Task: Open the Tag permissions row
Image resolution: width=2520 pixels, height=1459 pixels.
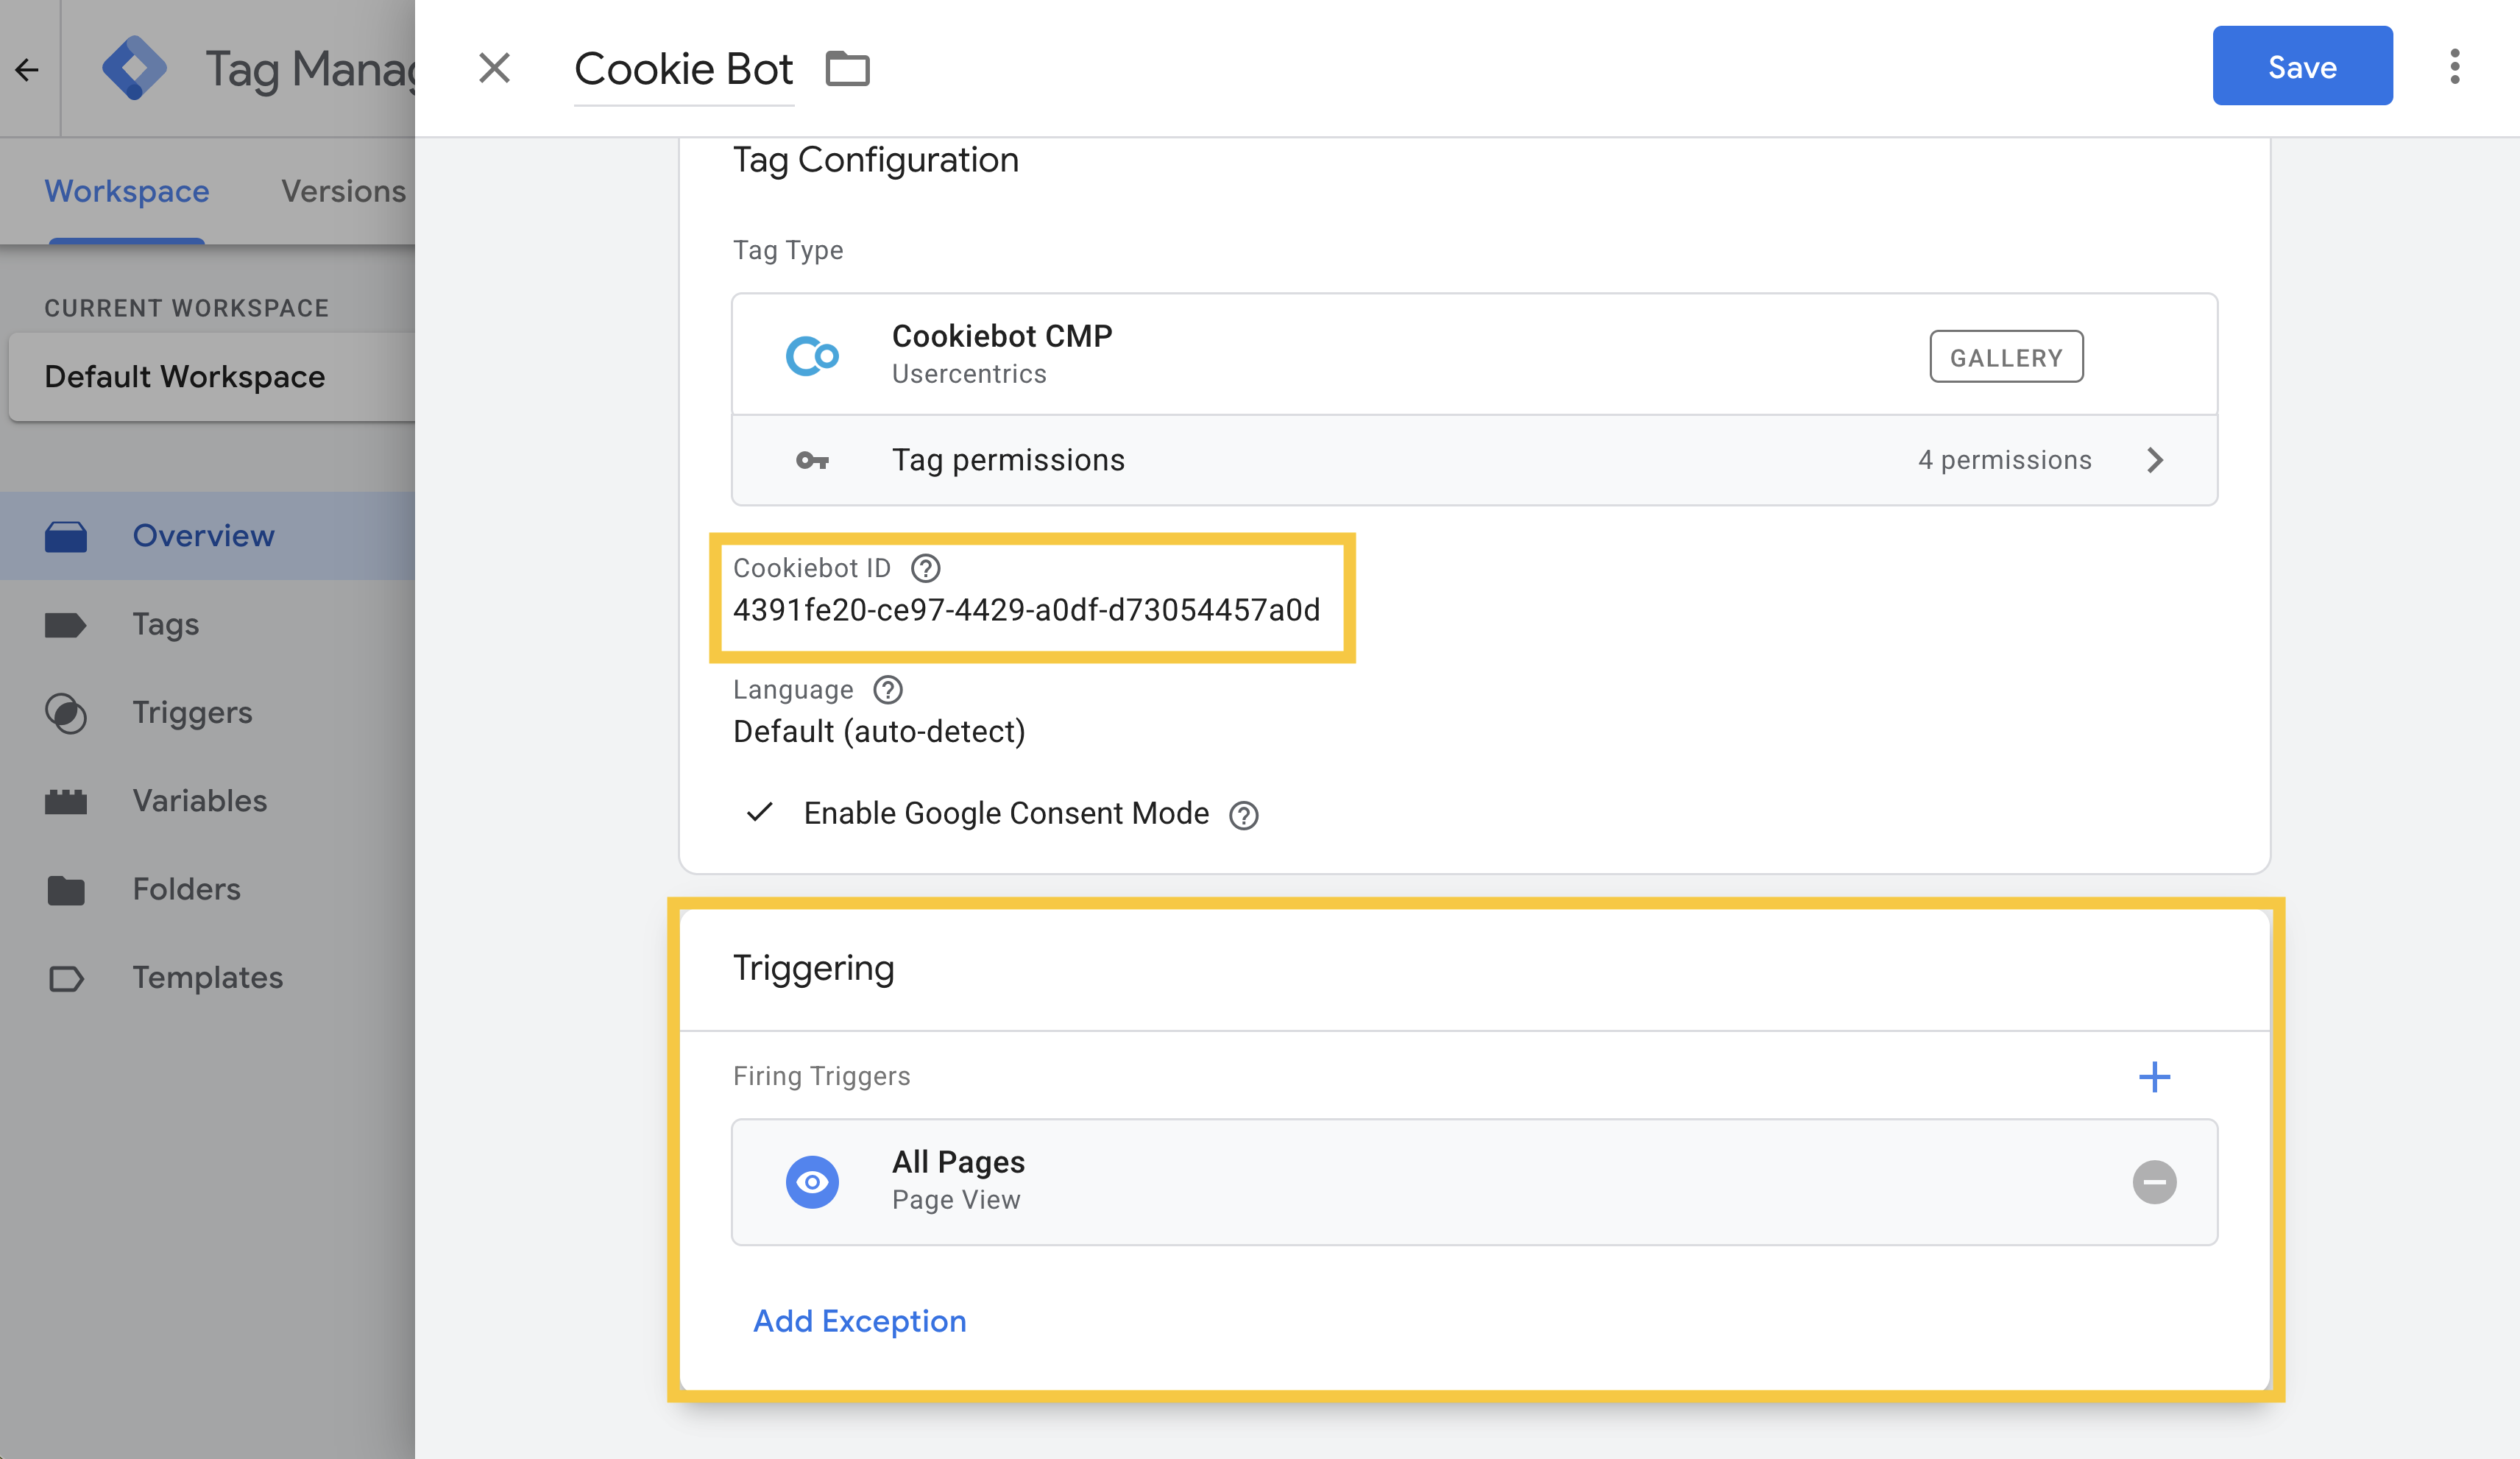Action: pos(1474,460)
